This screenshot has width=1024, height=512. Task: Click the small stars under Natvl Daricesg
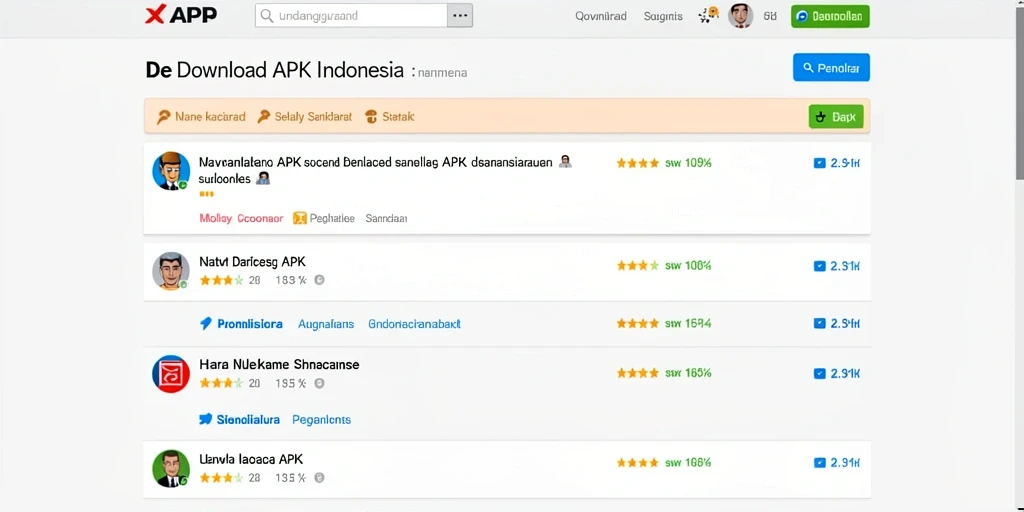pyautogui.click(x=221, y=280)
